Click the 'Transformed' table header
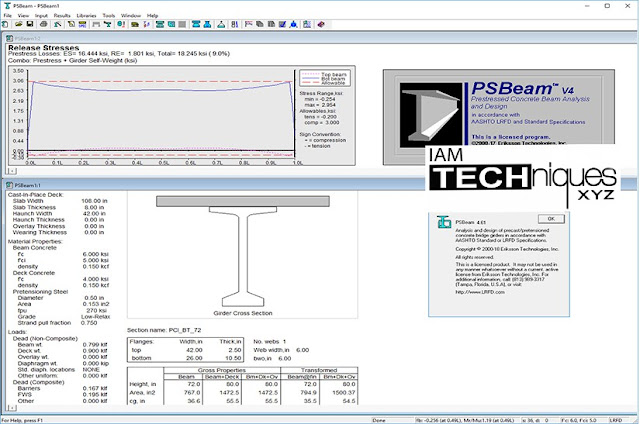The width and height of the screenshot is (640, 424). pyautogui.click(x=319, y=370)
